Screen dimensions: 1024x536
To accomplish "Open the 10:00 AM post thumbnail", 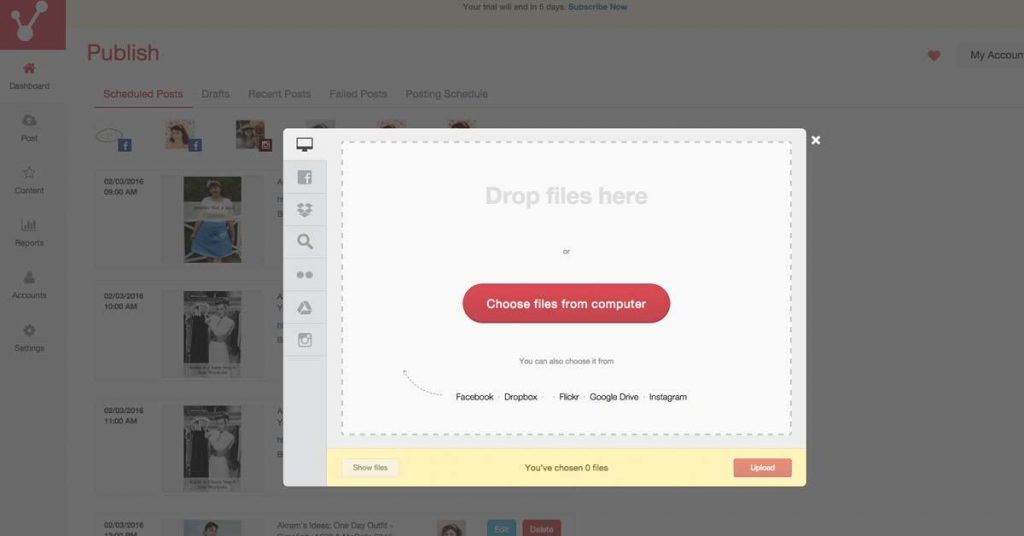I will pos(212,334).
